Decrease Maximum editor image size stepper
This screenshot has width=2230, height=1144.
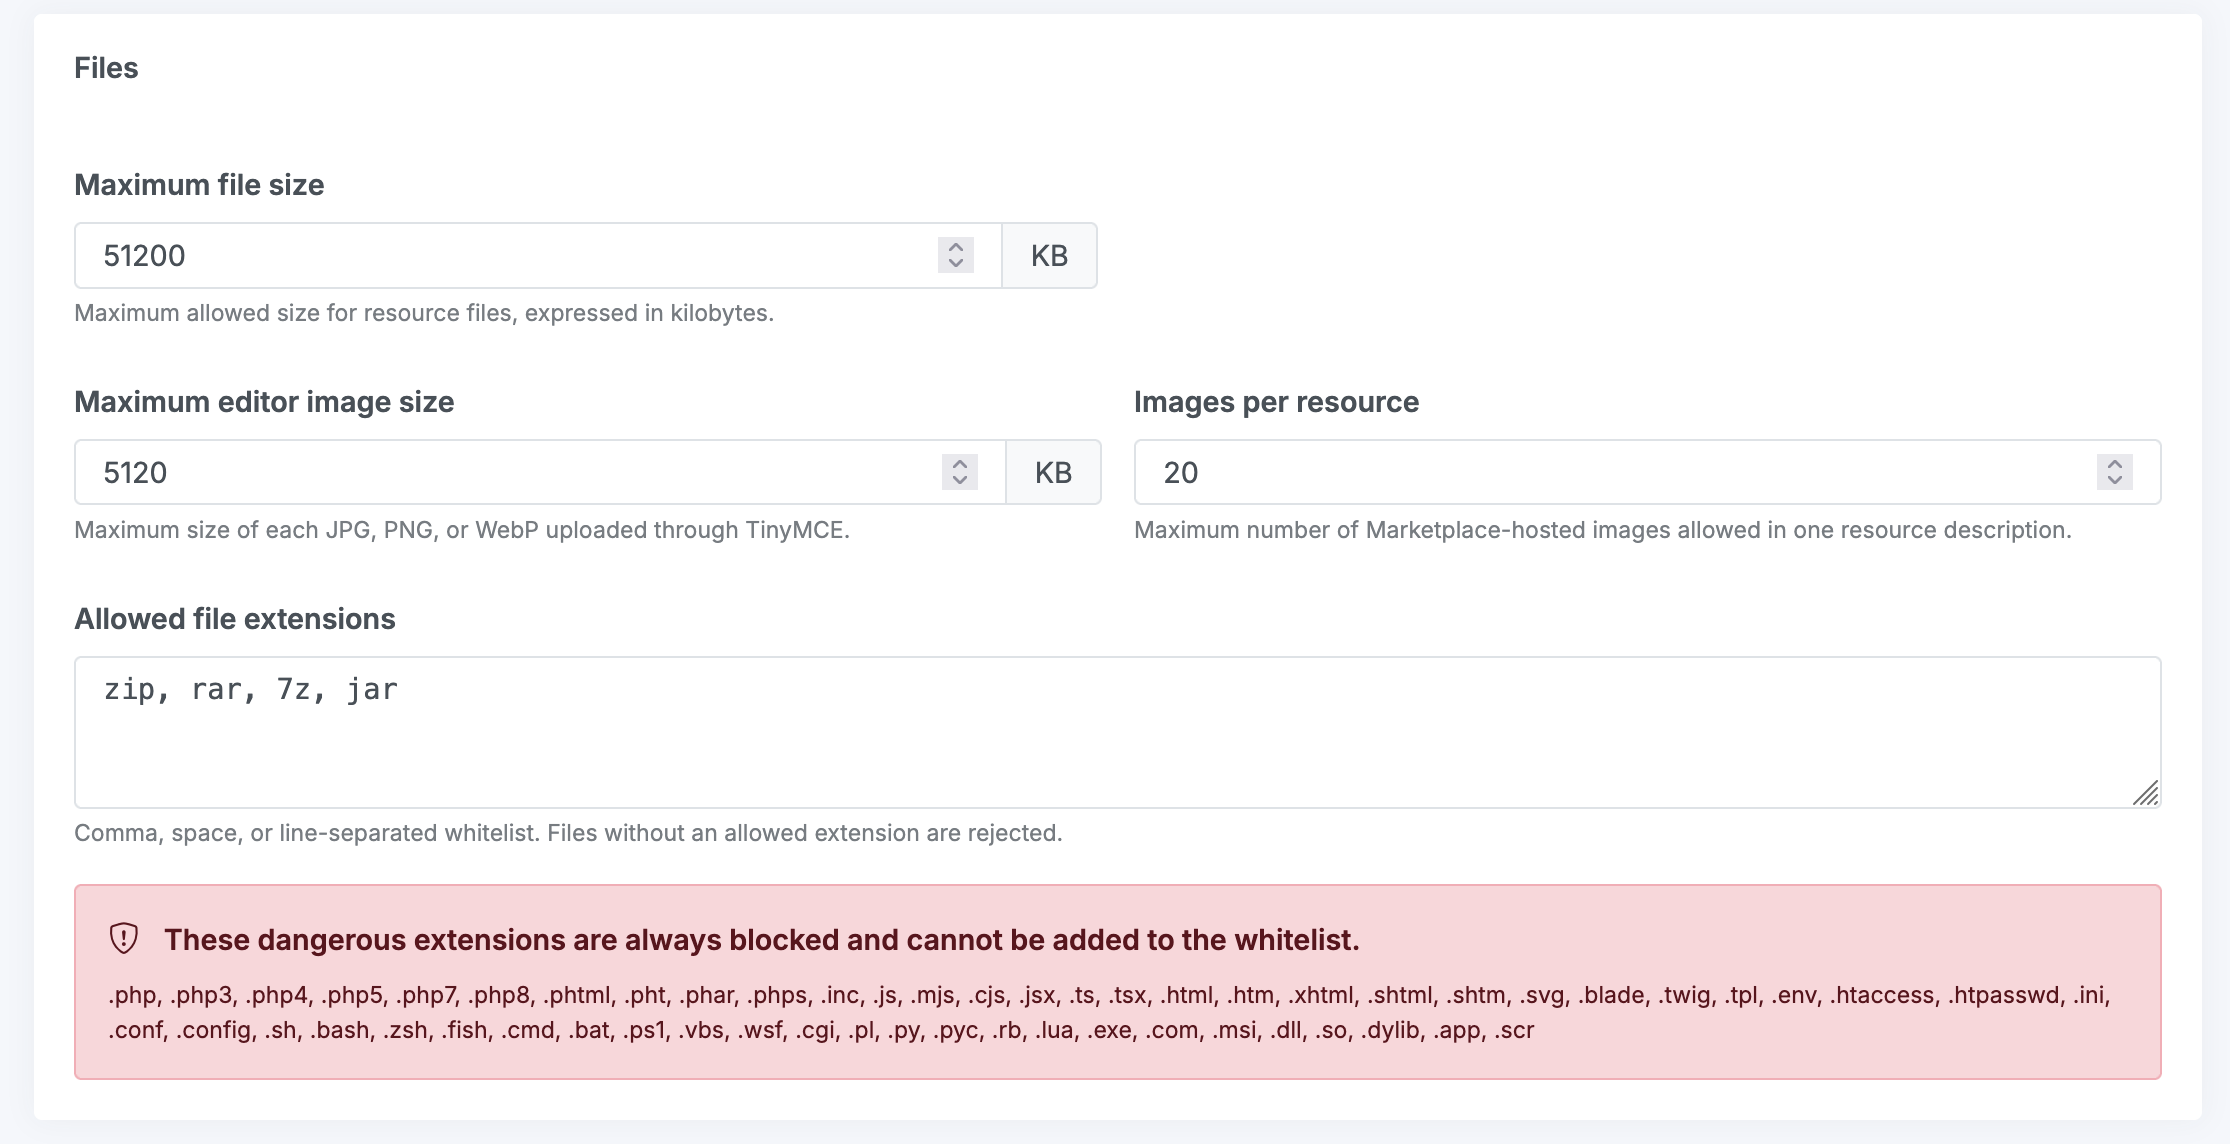(960, 481)
